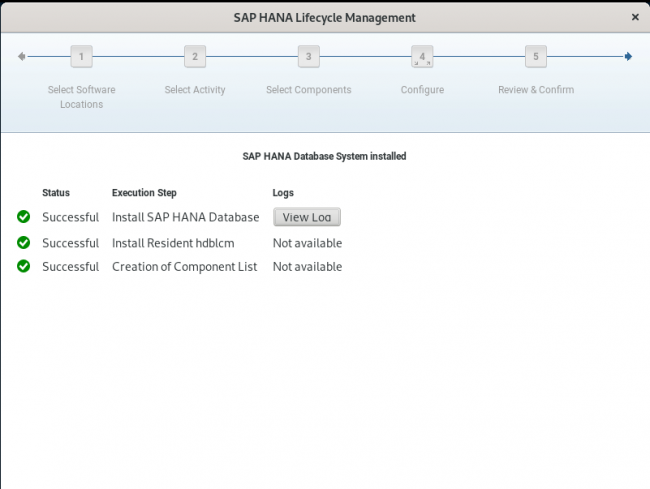Select wizard step 3 box

[308, 56]
